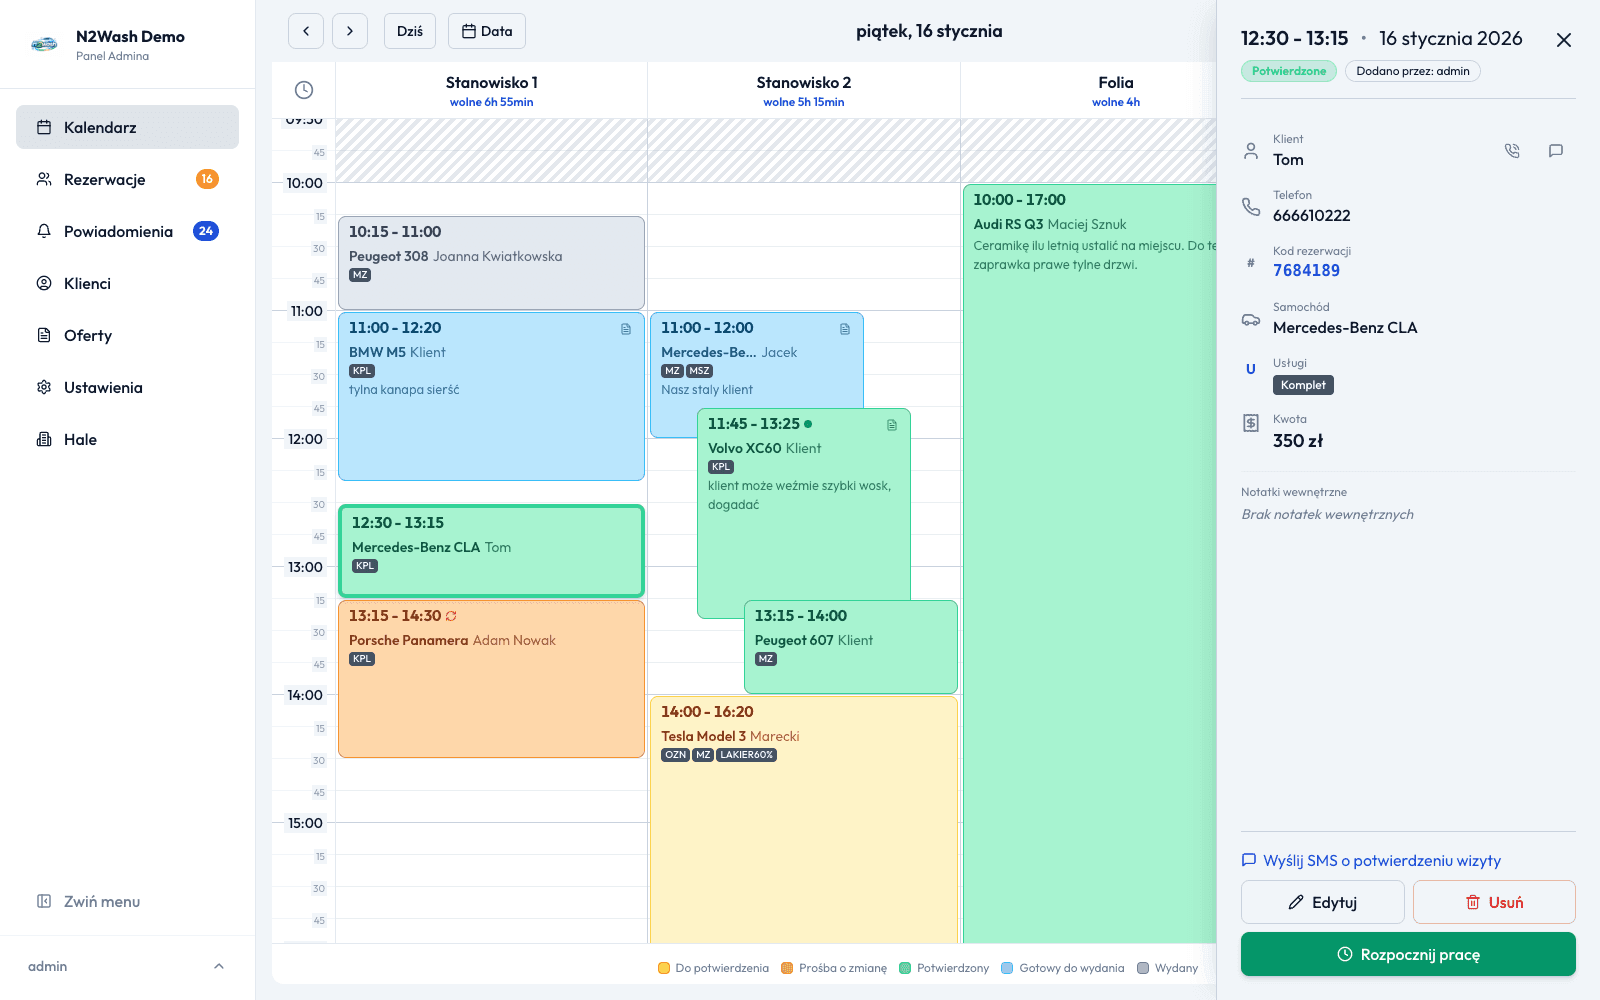Click the phone call icon next to Tom

tap(1512, 150)
